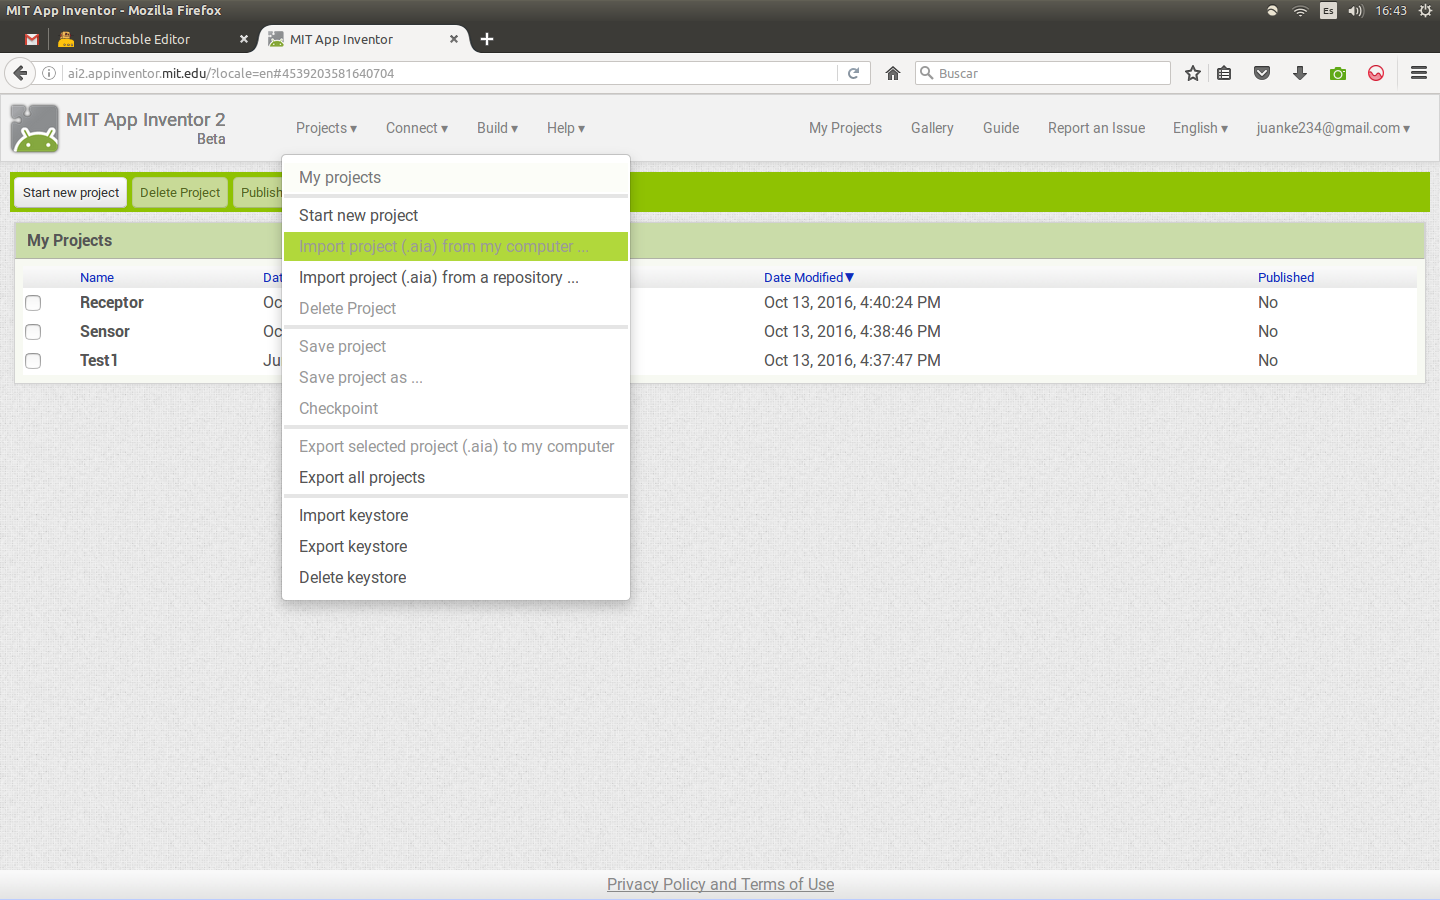Open the Help dropdown menu
The height and width of the screenshot is (900, 1440).
[565, 128]
